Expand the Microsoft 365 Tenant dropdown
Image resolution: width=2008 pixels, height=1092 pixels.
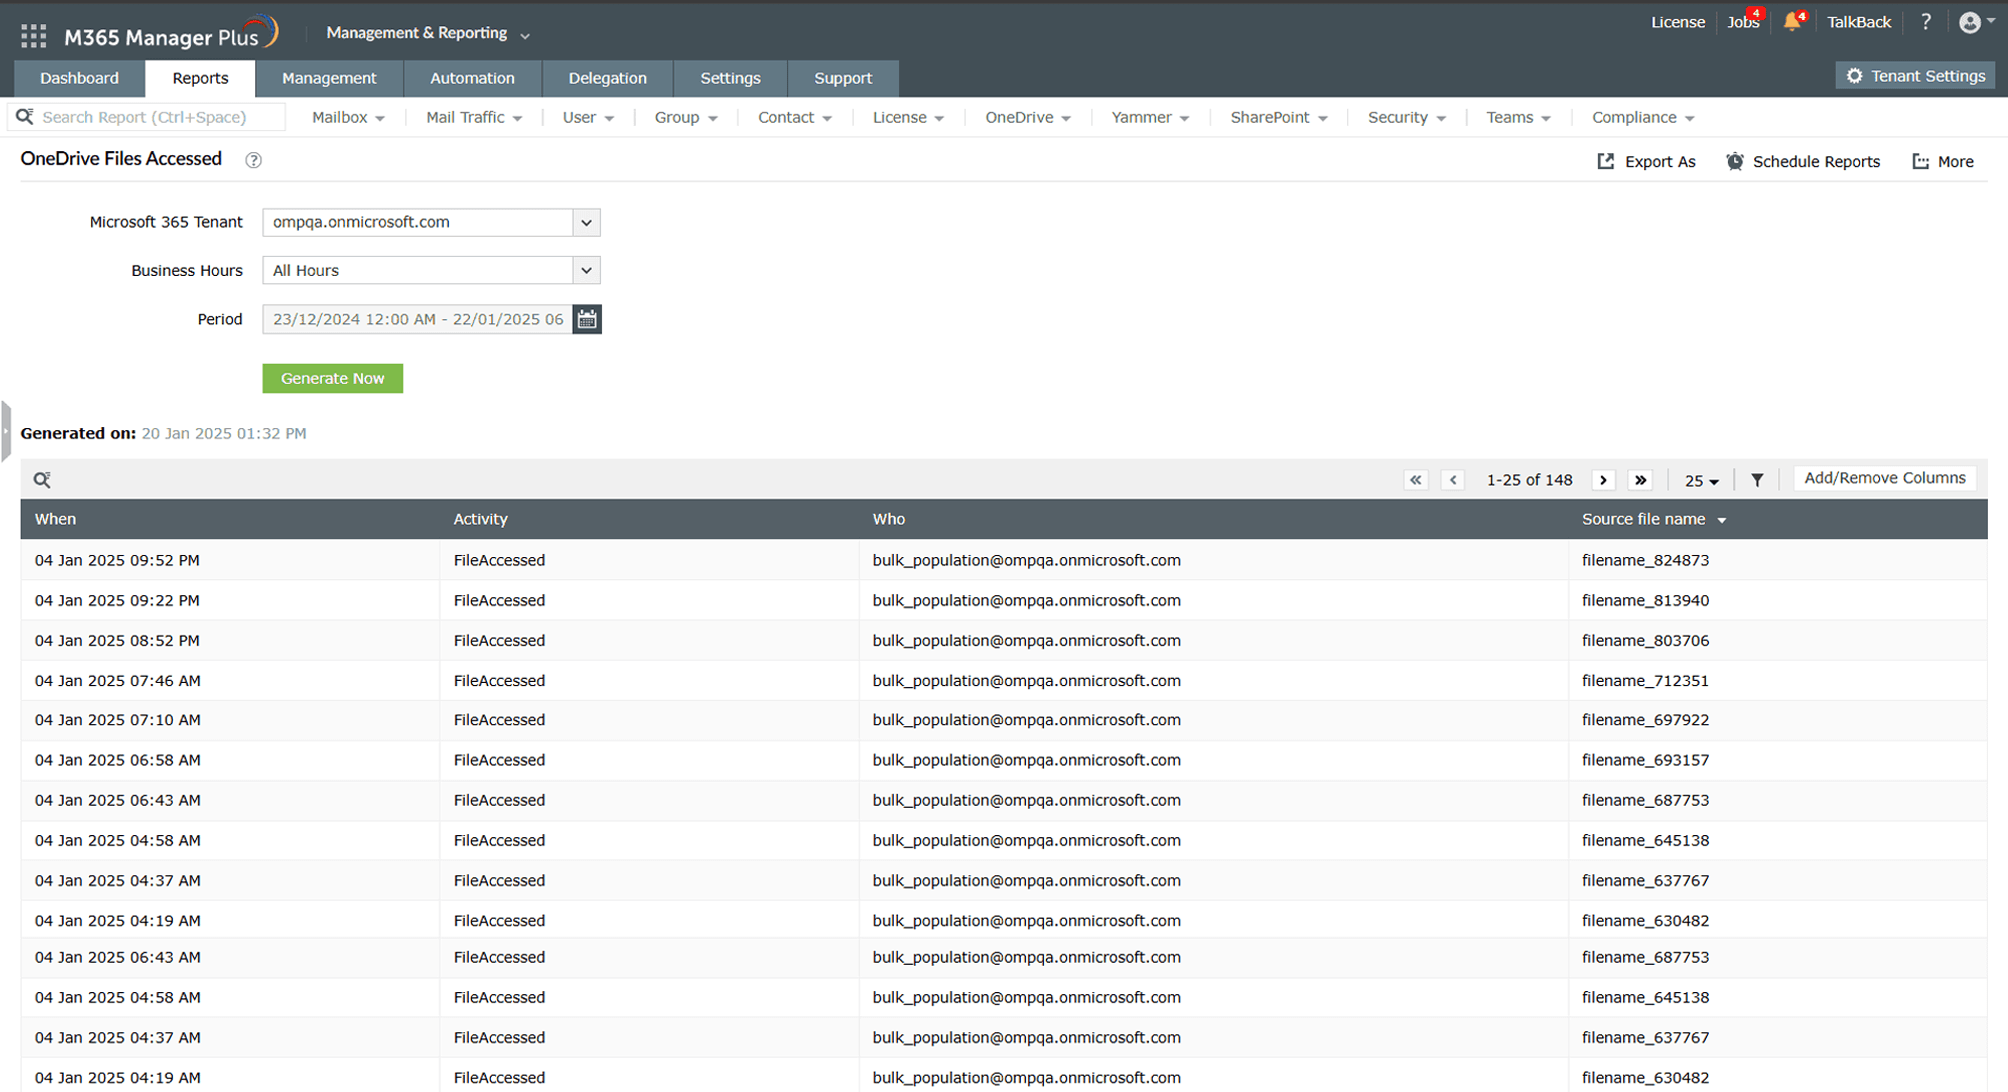click(586, 222)
